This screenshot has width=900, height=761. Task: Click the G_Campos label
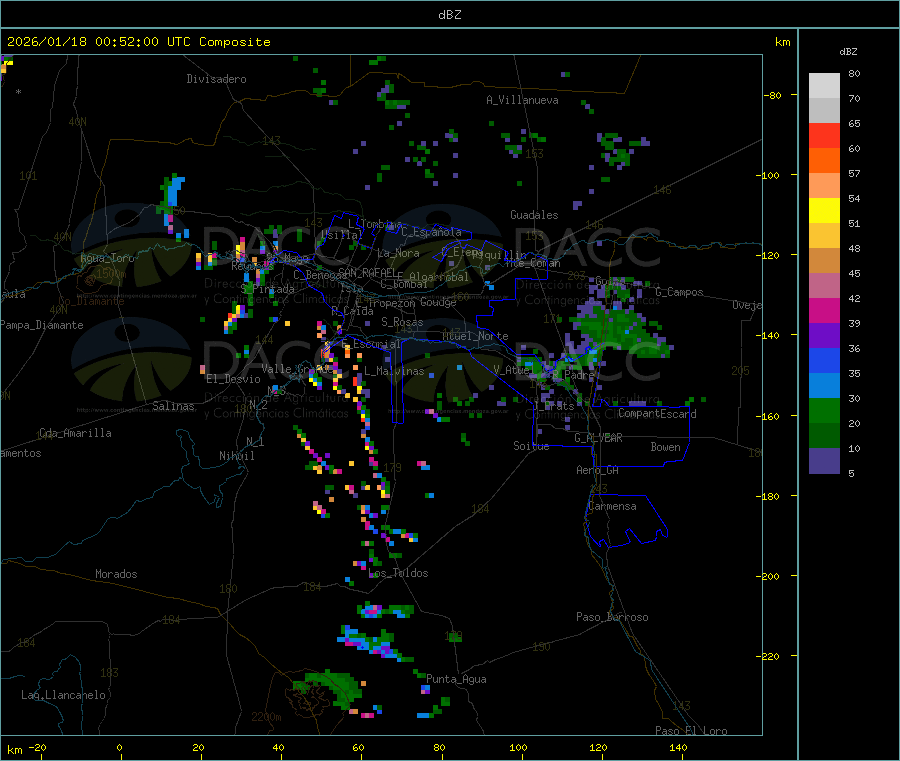coord(679,292)
